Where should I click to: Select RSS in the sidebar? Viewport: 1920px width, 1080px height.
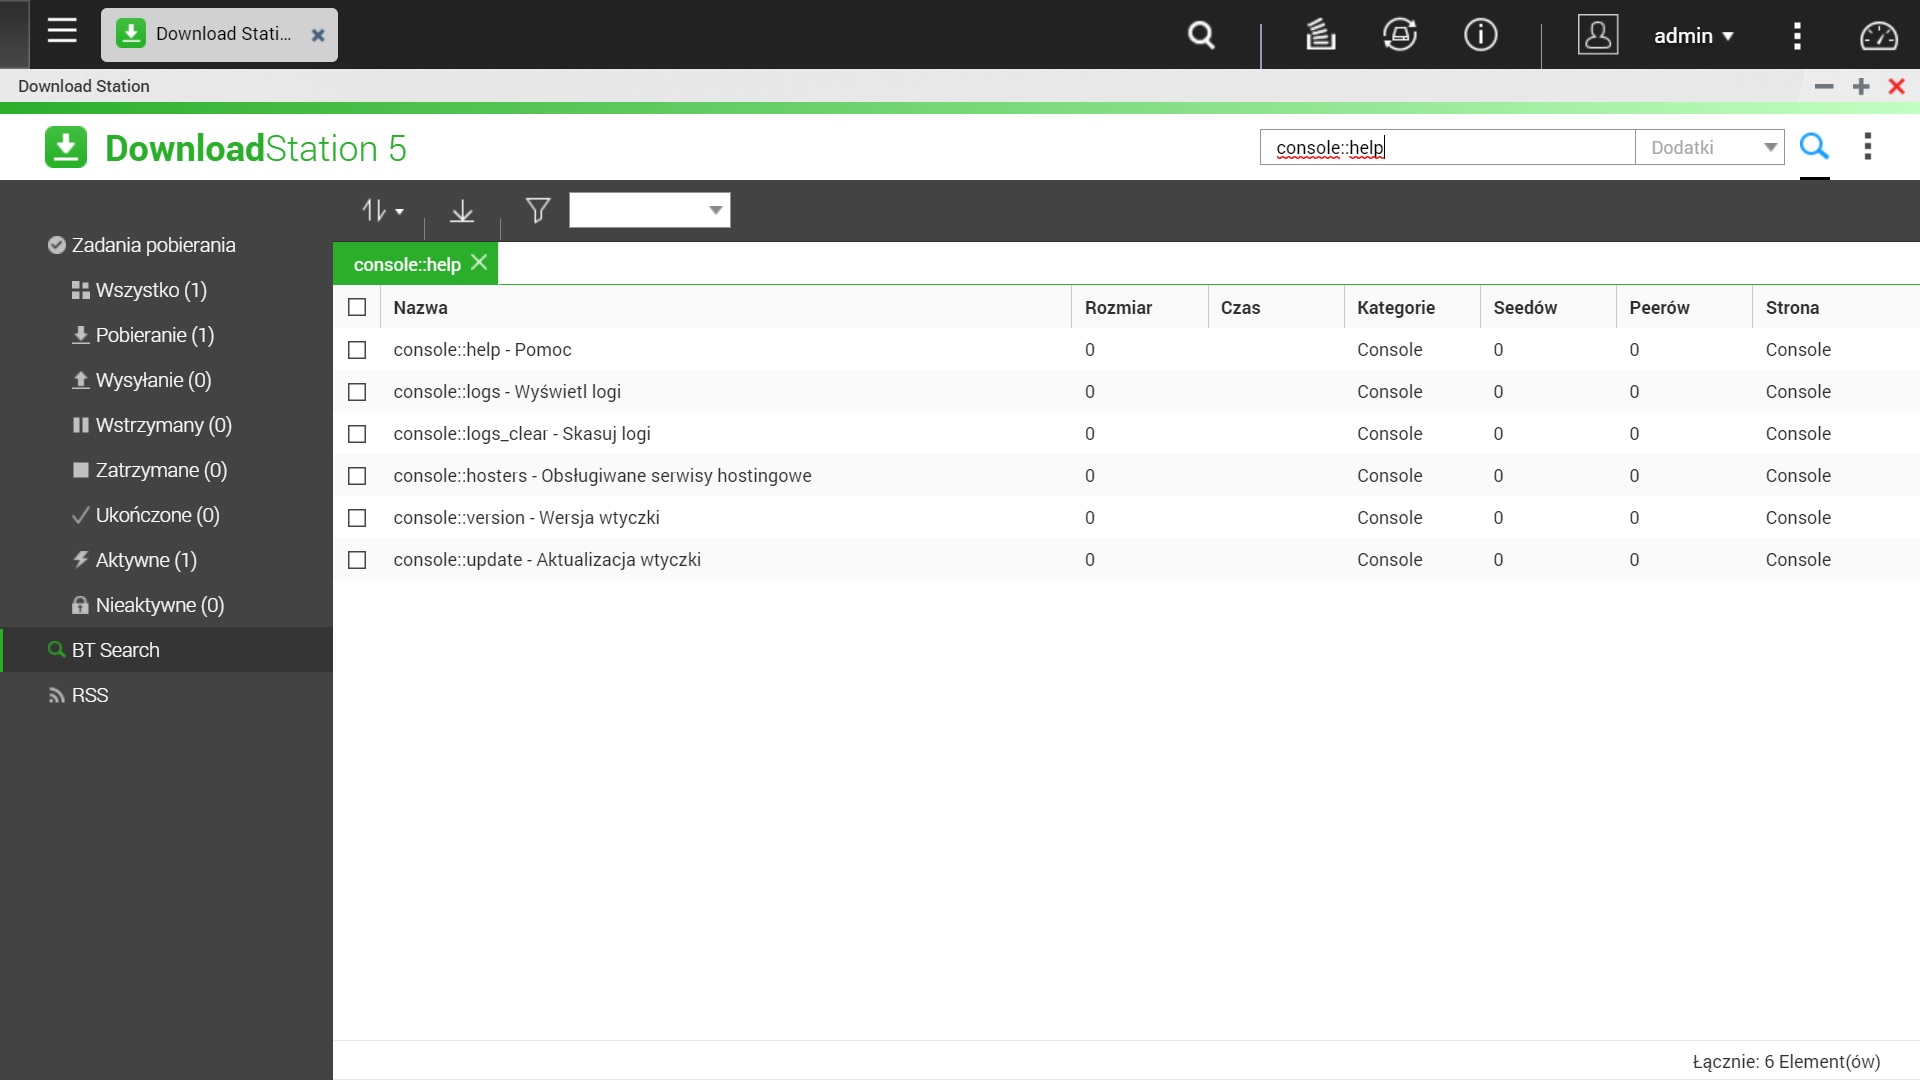[x=90, y=695]
